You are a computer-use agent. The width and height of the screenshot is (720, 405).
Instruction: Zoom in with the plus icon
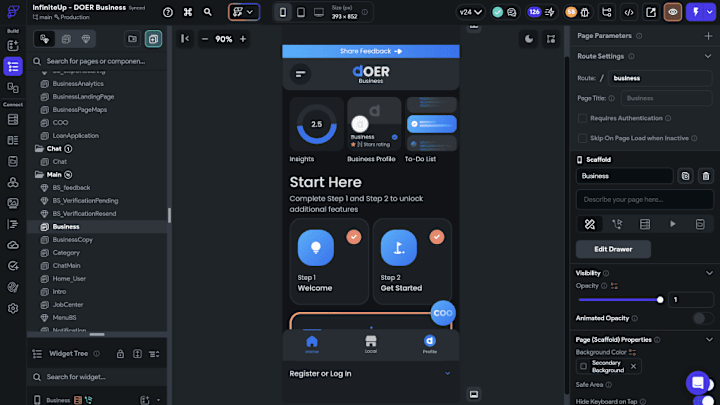(243, 39)
